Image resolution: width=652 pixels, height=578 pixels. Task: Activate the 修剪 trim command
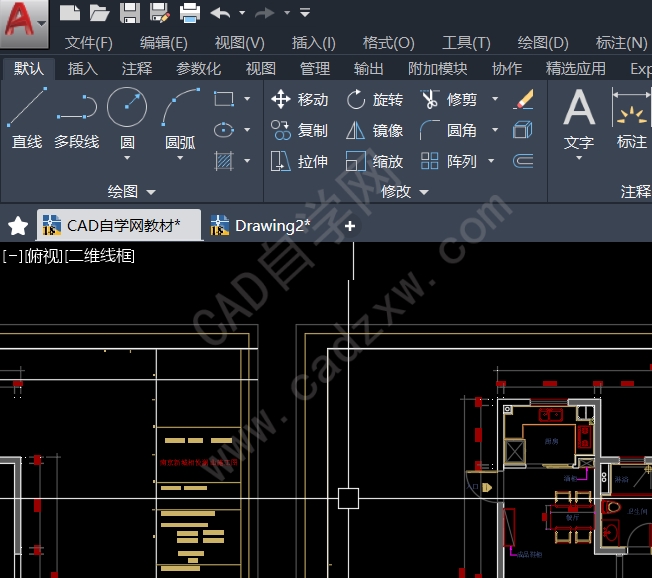pos(449,99)
